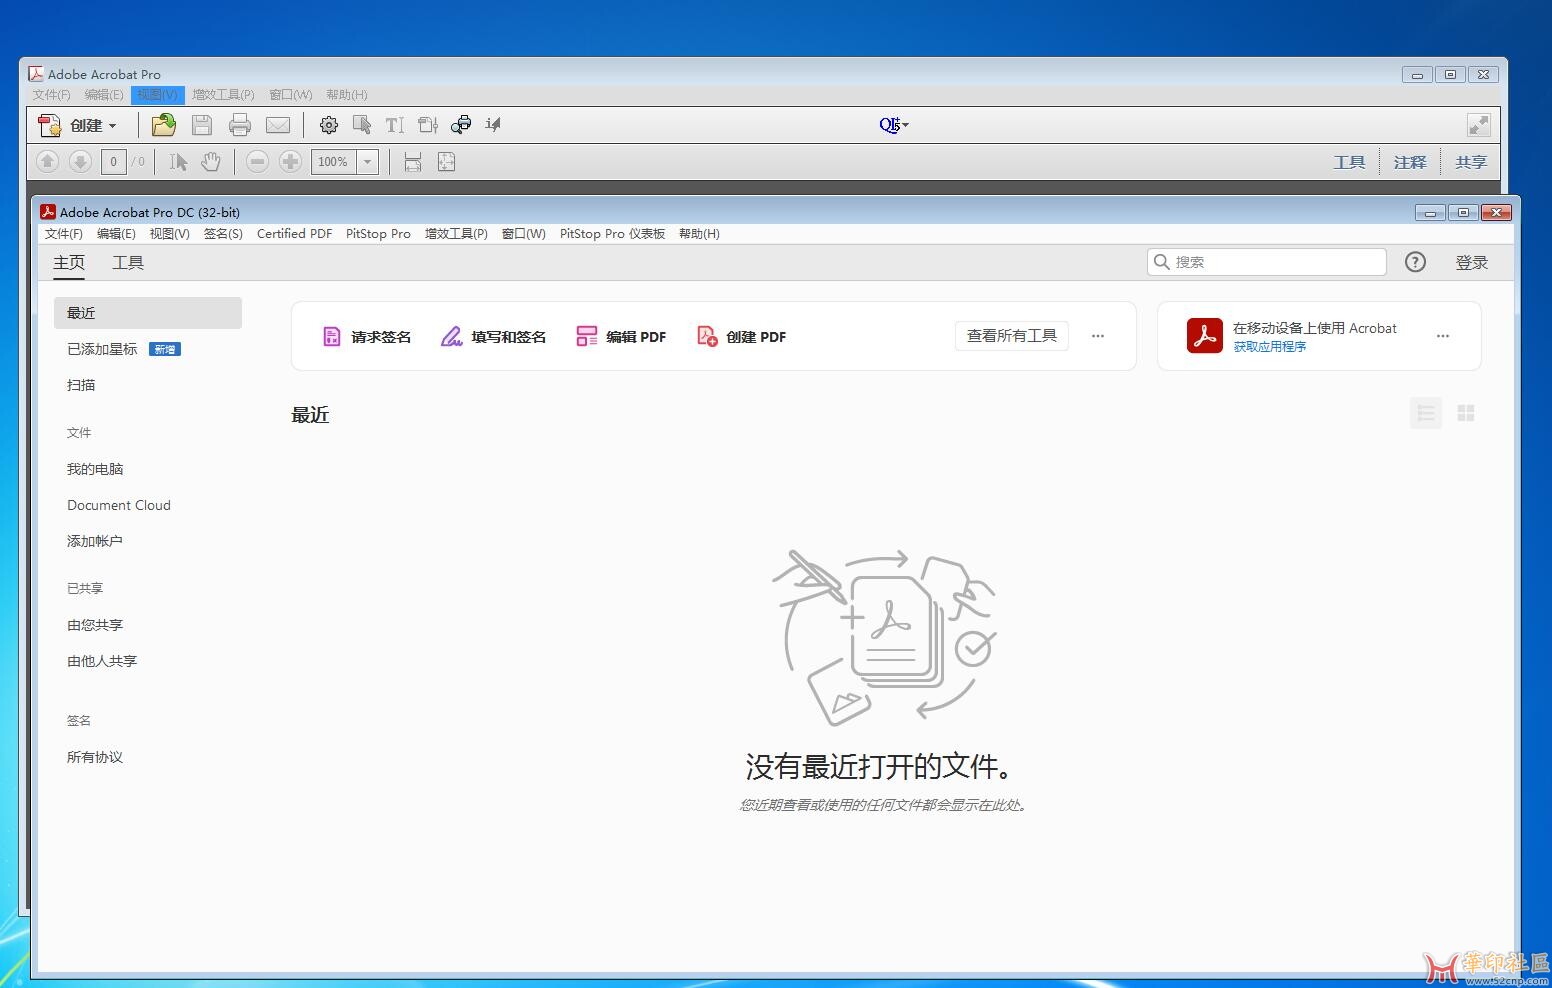
Task: Click the Print icon in Acrobat Pro toolbar
Action: pyautogui.click(x=240, y=125)
